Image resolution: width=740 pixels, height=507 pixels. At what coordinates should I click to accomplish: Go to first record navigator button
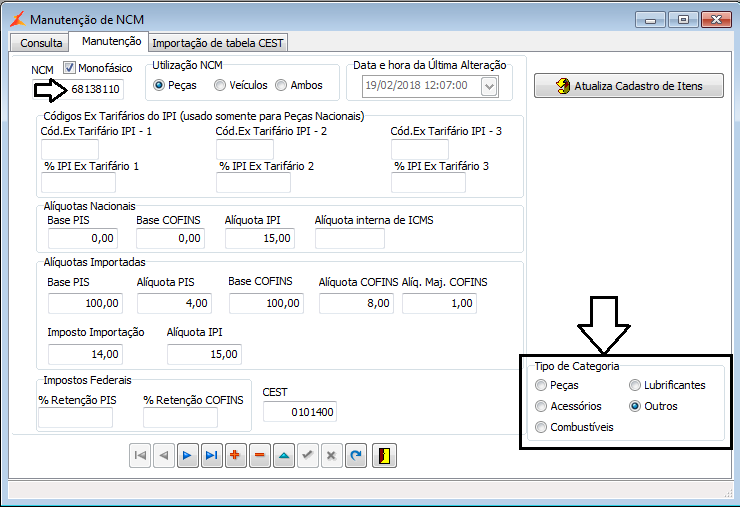140,456
